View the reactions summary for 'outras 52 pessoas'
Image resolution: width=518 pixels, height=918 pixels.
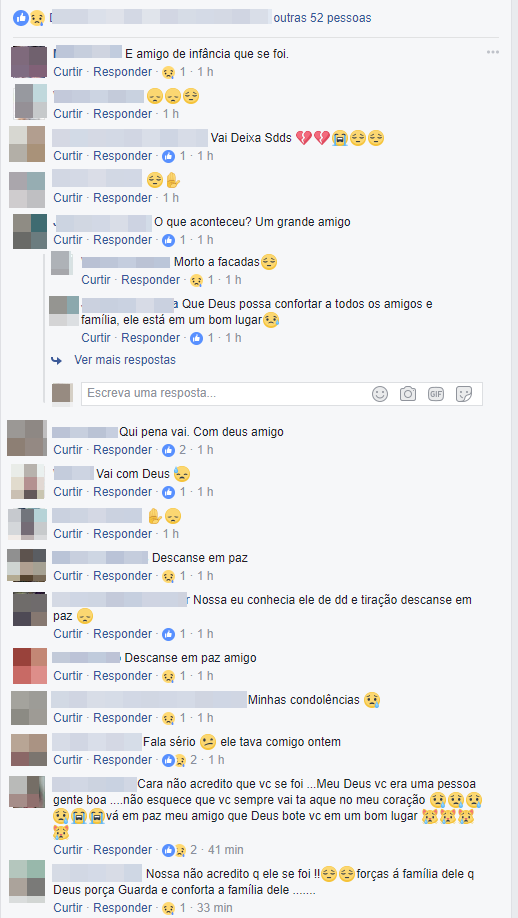tap(322, 18)
